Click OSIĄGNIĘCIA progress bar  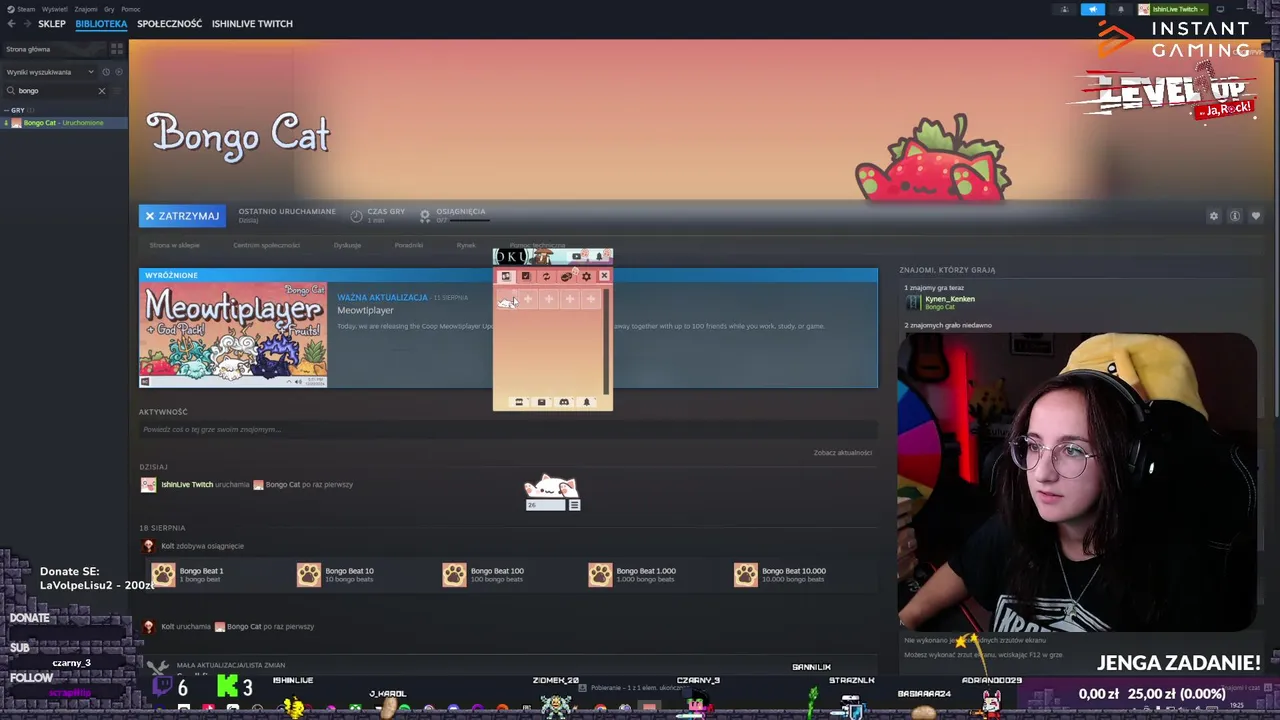[x=468, y=221]
